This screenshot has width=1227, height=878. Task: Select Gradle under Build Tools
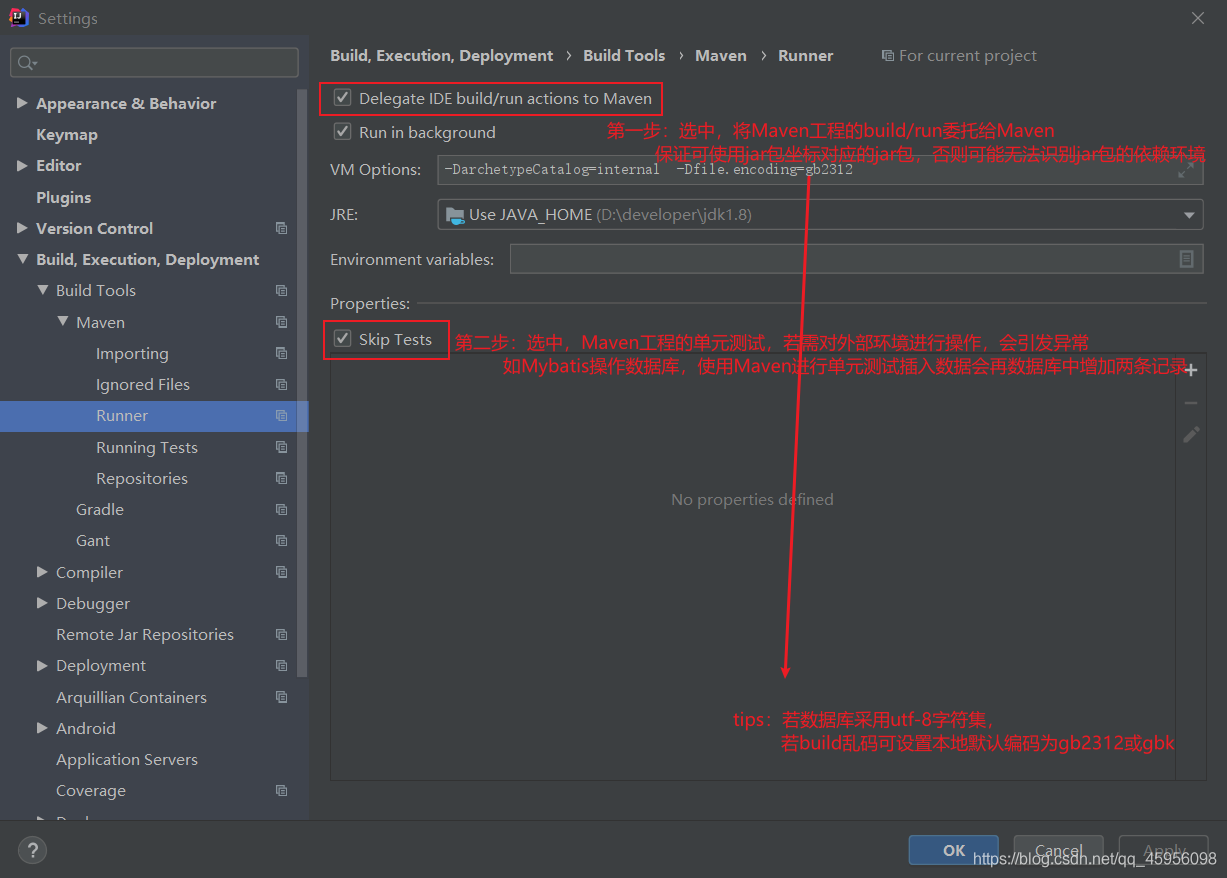100,509
